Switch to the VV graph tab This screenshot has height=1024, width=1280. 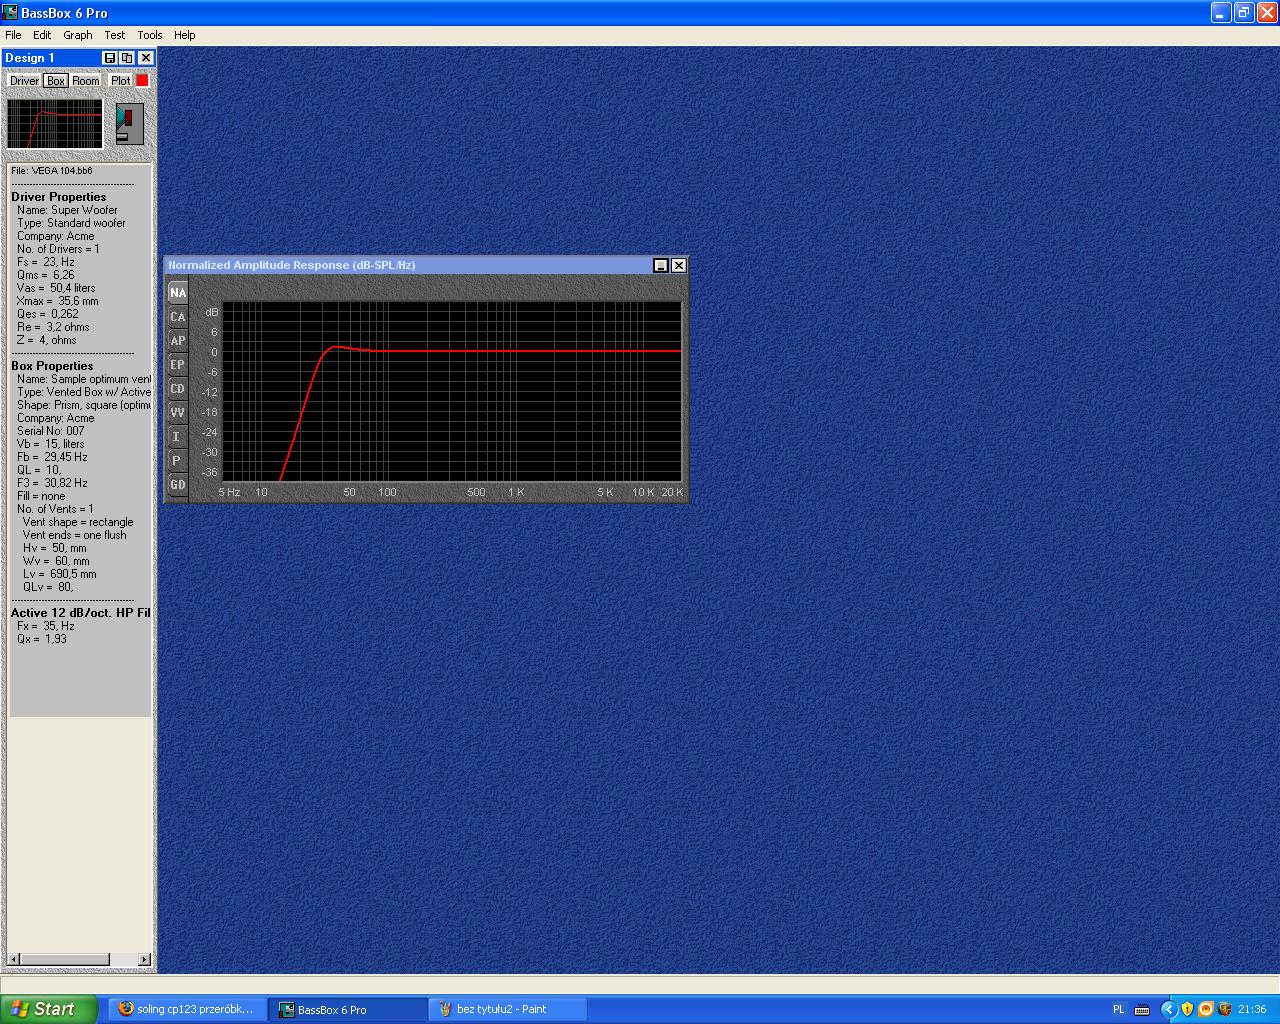click(177, 413)
